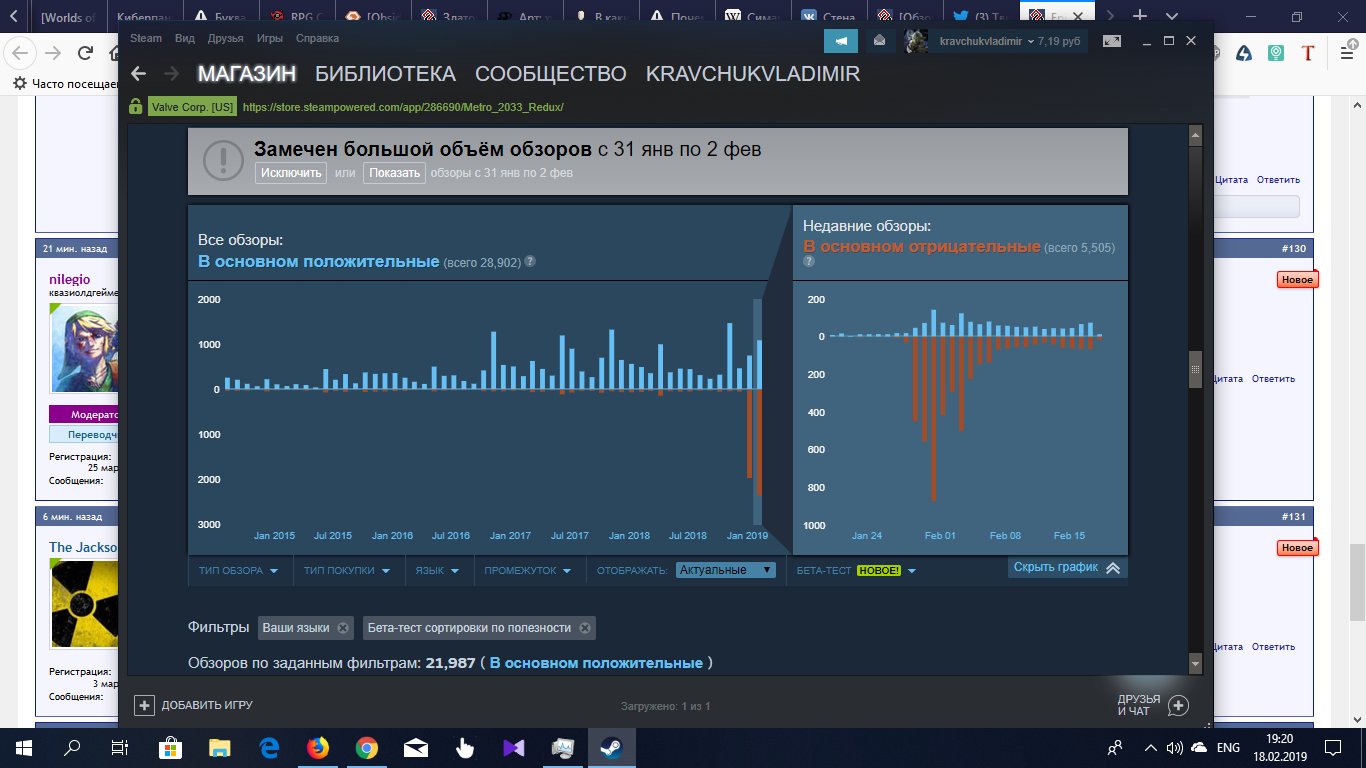Open Windows search from the taskbar
Viewport: 1366px width, 768px height.
(72, 747)
